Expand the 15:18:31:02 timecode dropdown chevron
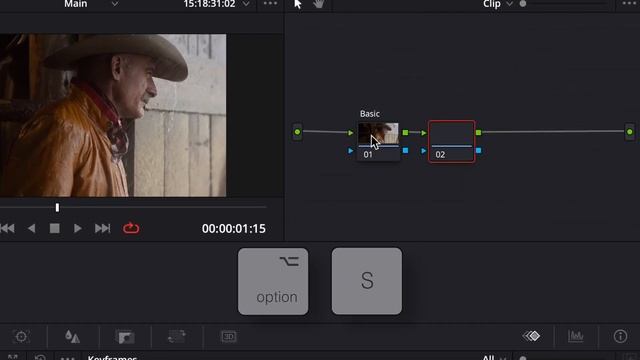Viewport: 640px width, 360px height. coord(246,4)
